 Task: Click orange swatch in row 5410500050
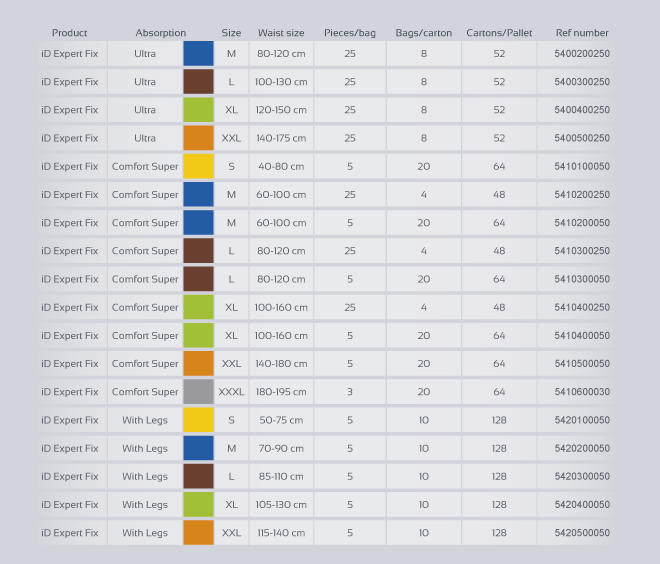click(x=198, y=364)
